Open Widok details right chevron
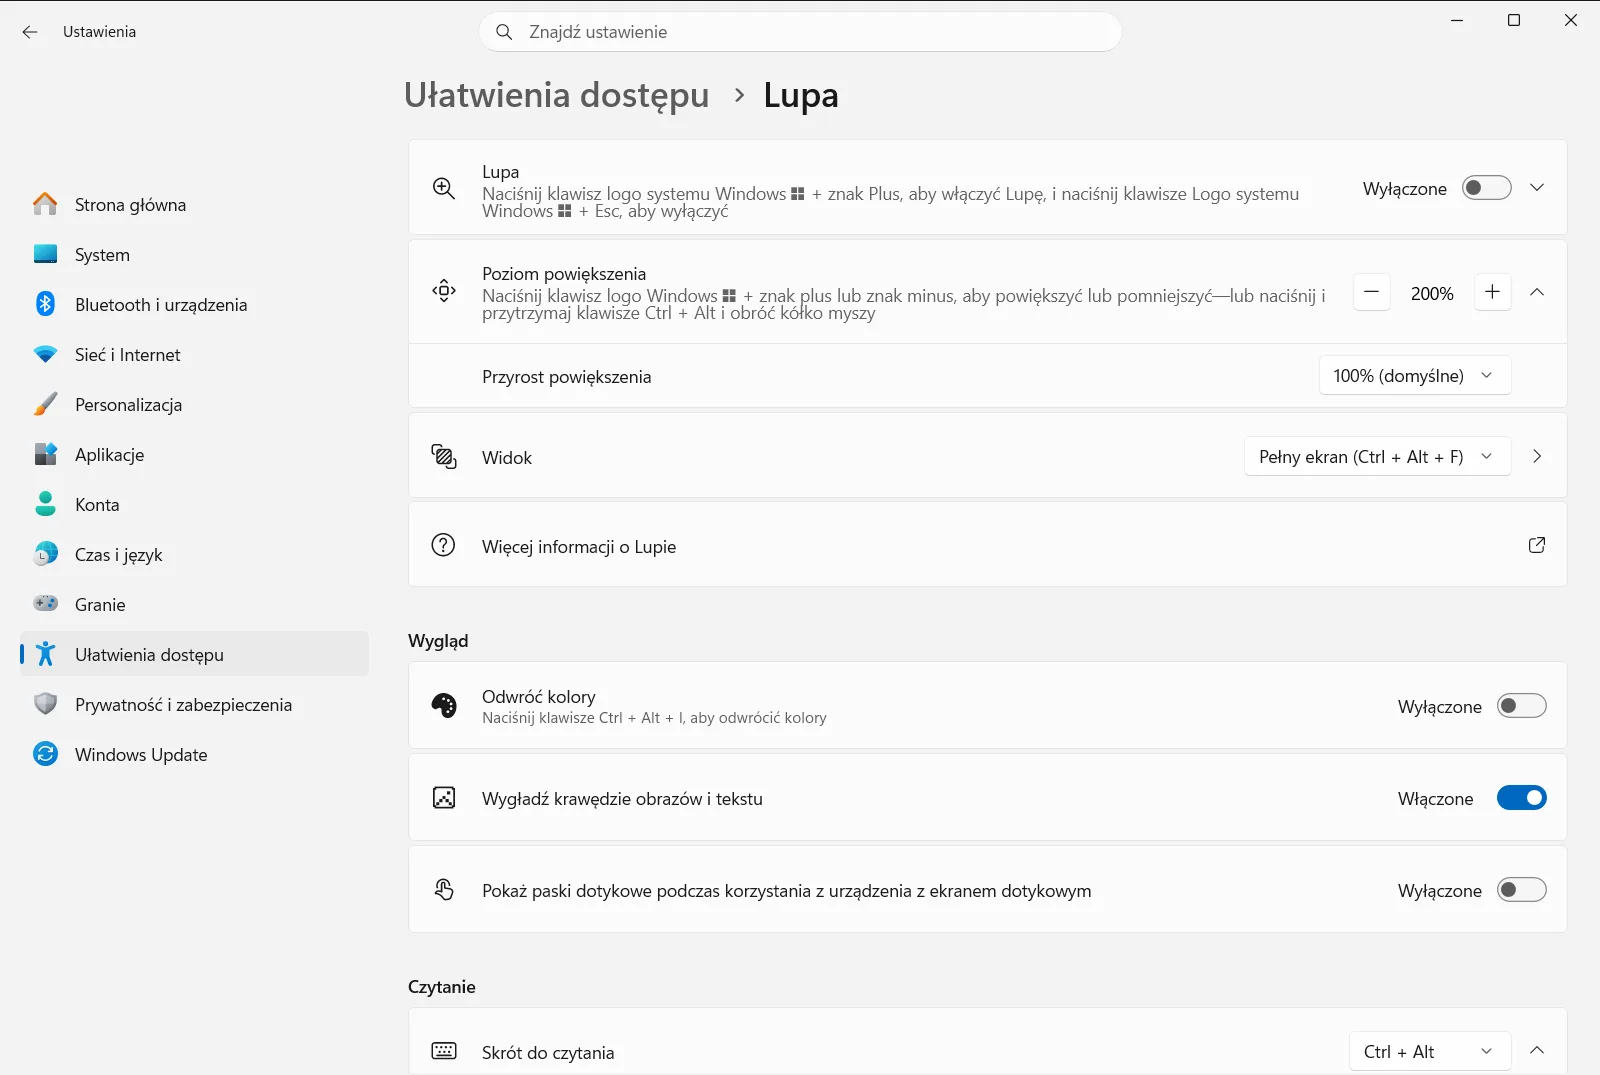1600x1075 pixels. coord(1537,456)
